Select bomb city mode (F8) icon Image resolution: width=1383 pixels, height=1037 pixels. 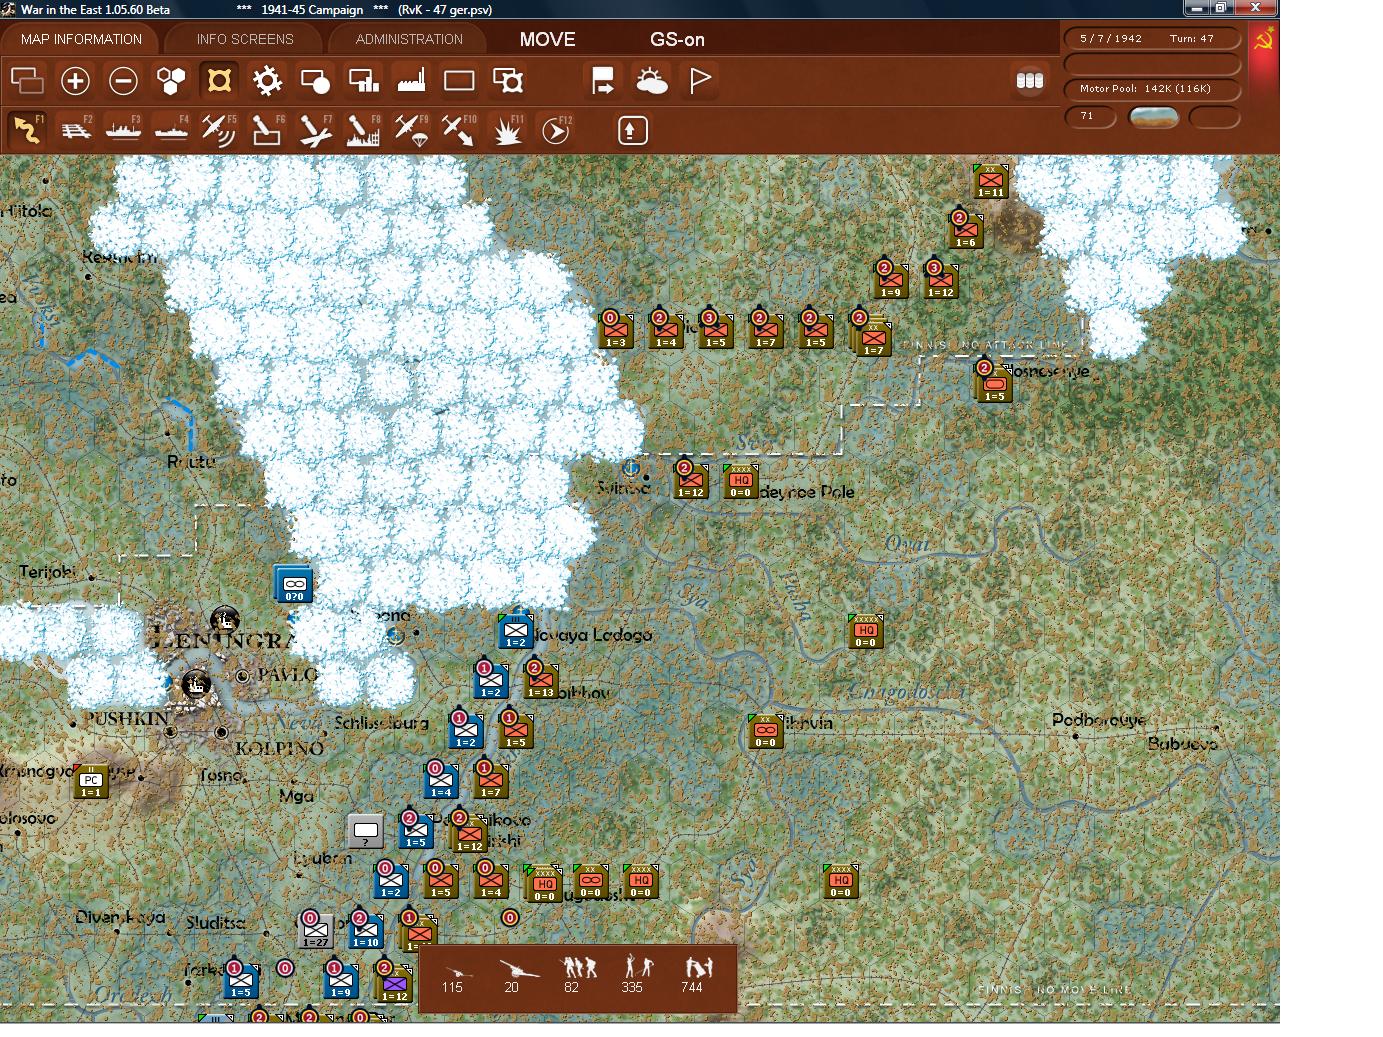pyautogui.click(x=364, y=130)
